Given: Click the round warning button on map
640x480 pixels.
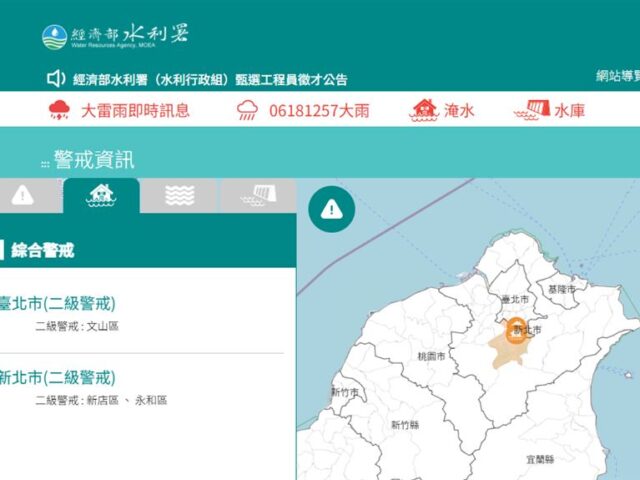Looking at the screenshot, I should [x=331, y=209].
